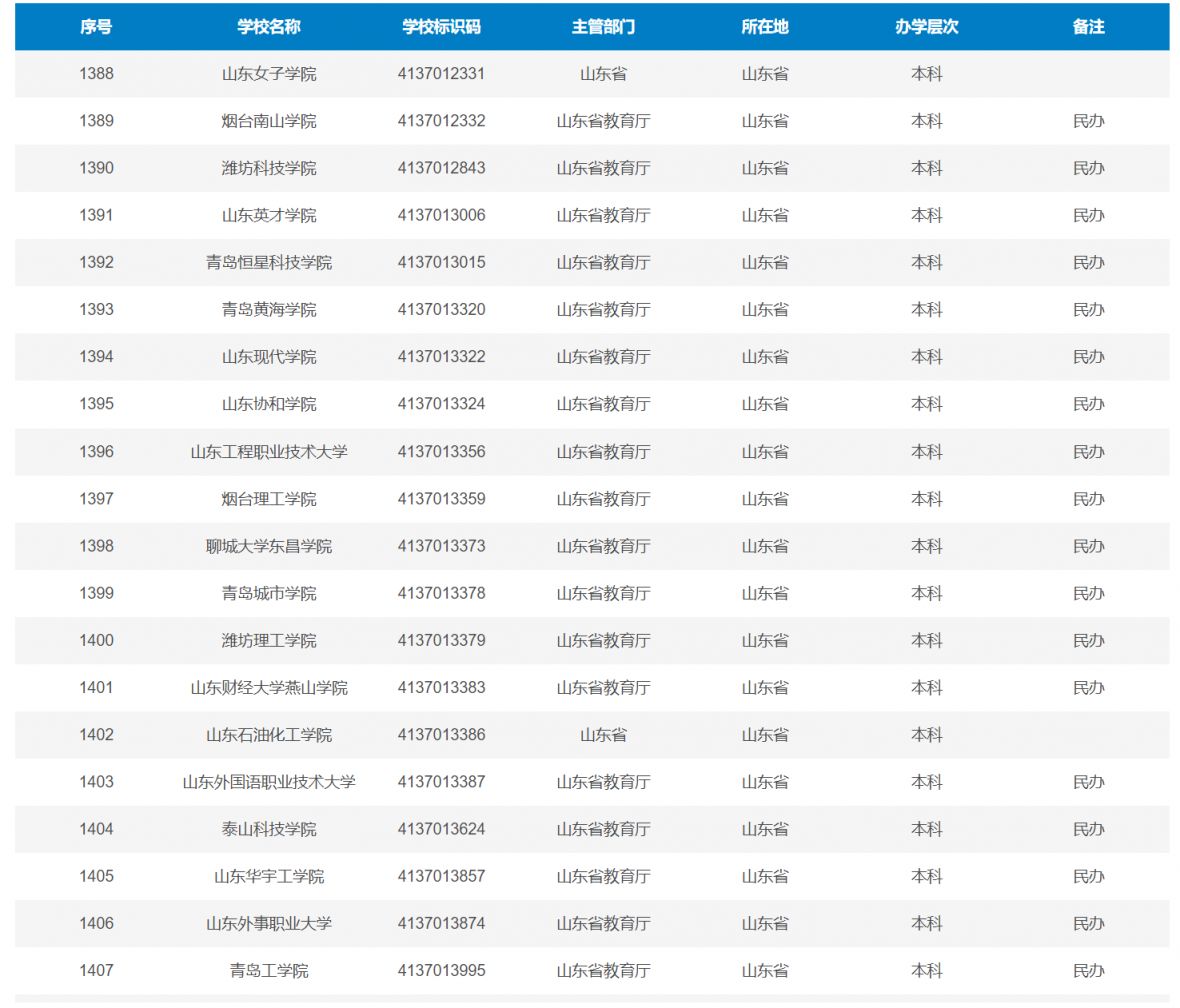
Task: Click 民办 remark in row 1407
Action: click(x=1088, y=971)
